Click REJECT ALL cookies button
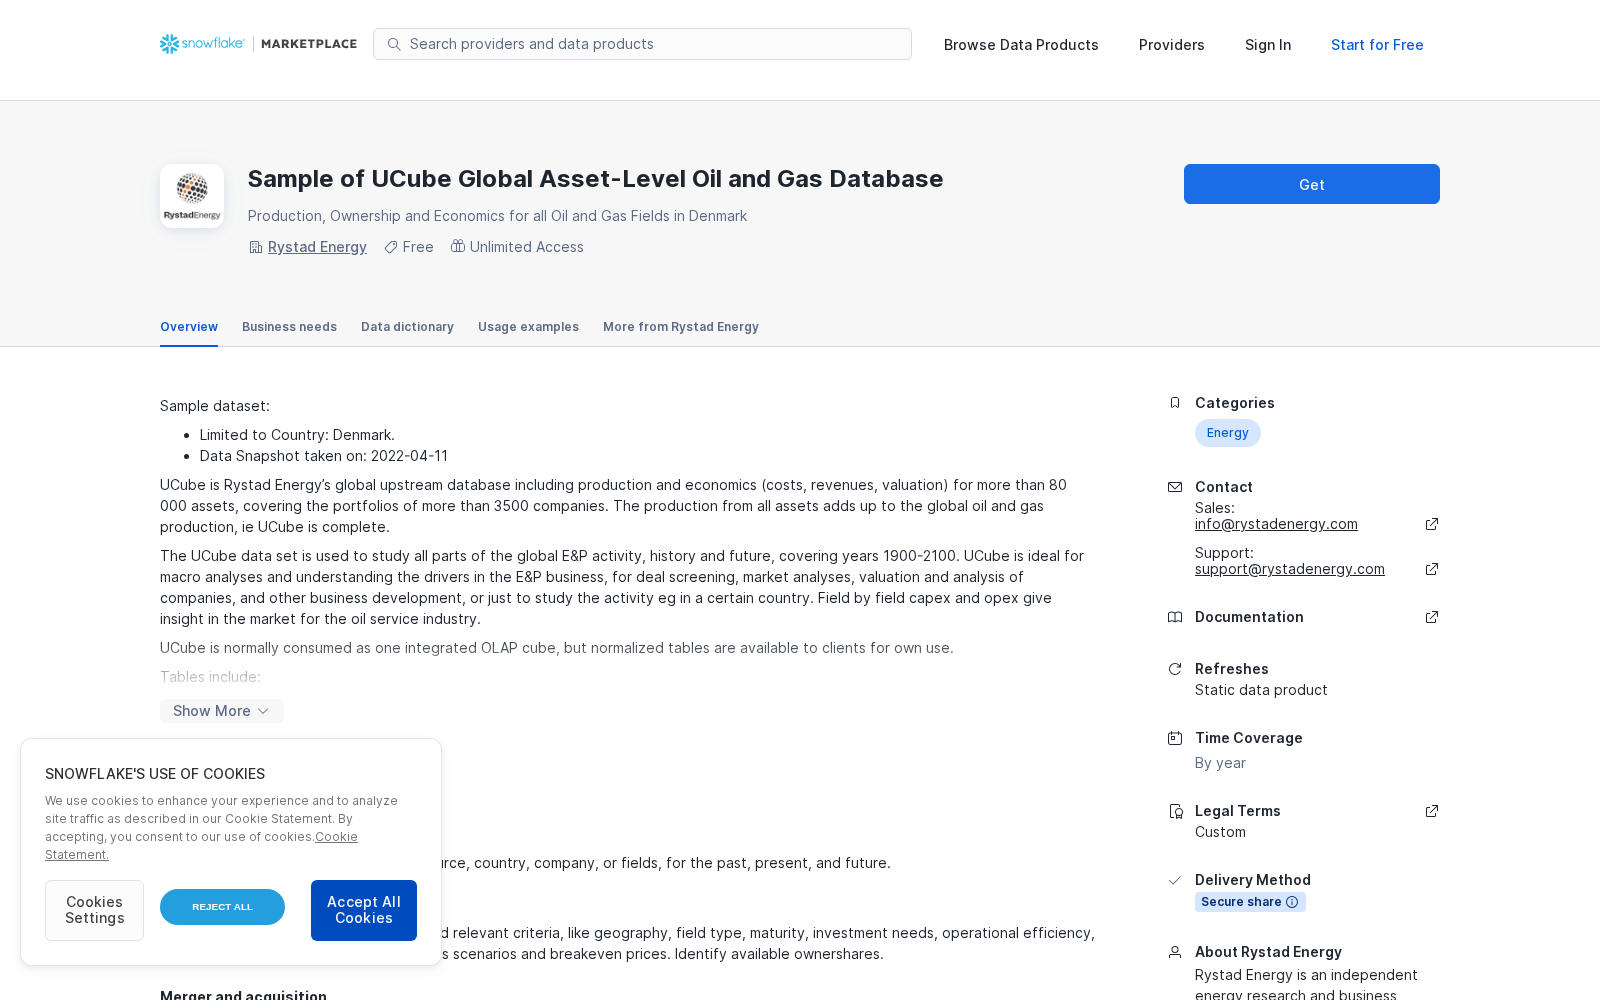Viewport: 1600px width, 1000px height. coord(222,907)
